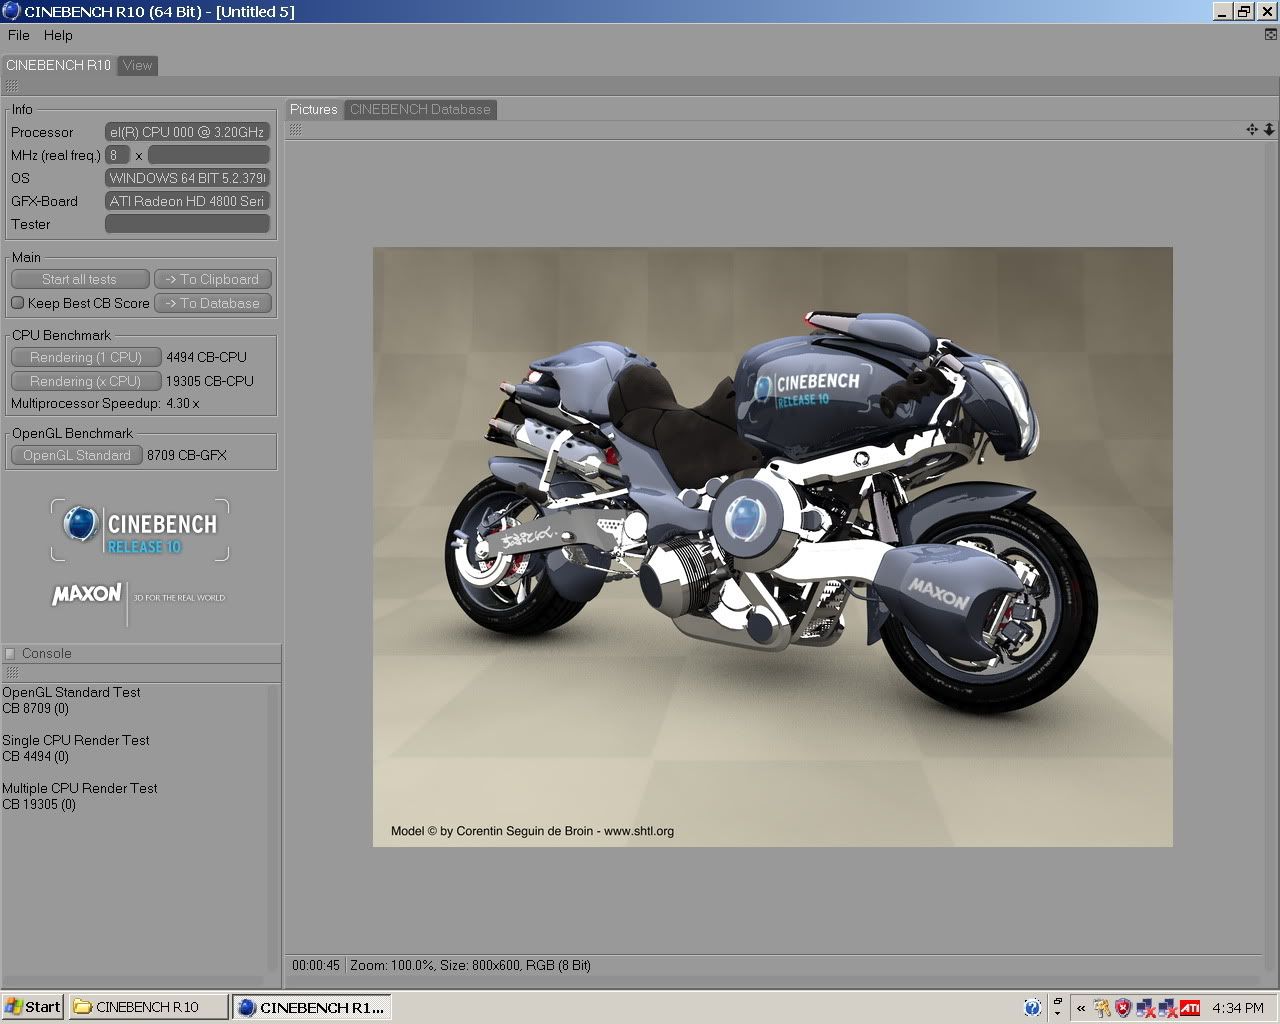Switch to the CINEBENCH Database tab
The height and width of the screenshot is (1024, 1280).
click(x=420, y=109)
